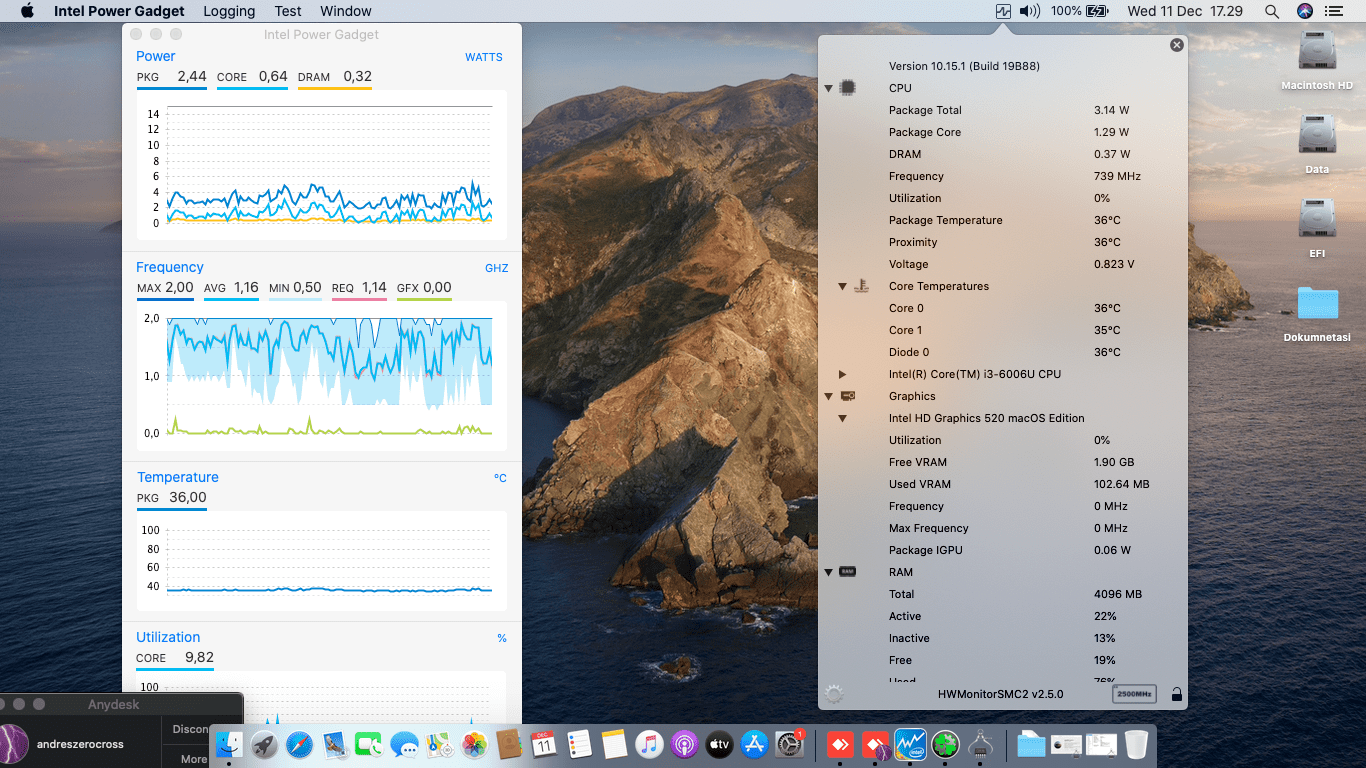Screen dimensions: 1366x768
Task: Close the HWMonitor popup panel
Action: point(1176,45)
